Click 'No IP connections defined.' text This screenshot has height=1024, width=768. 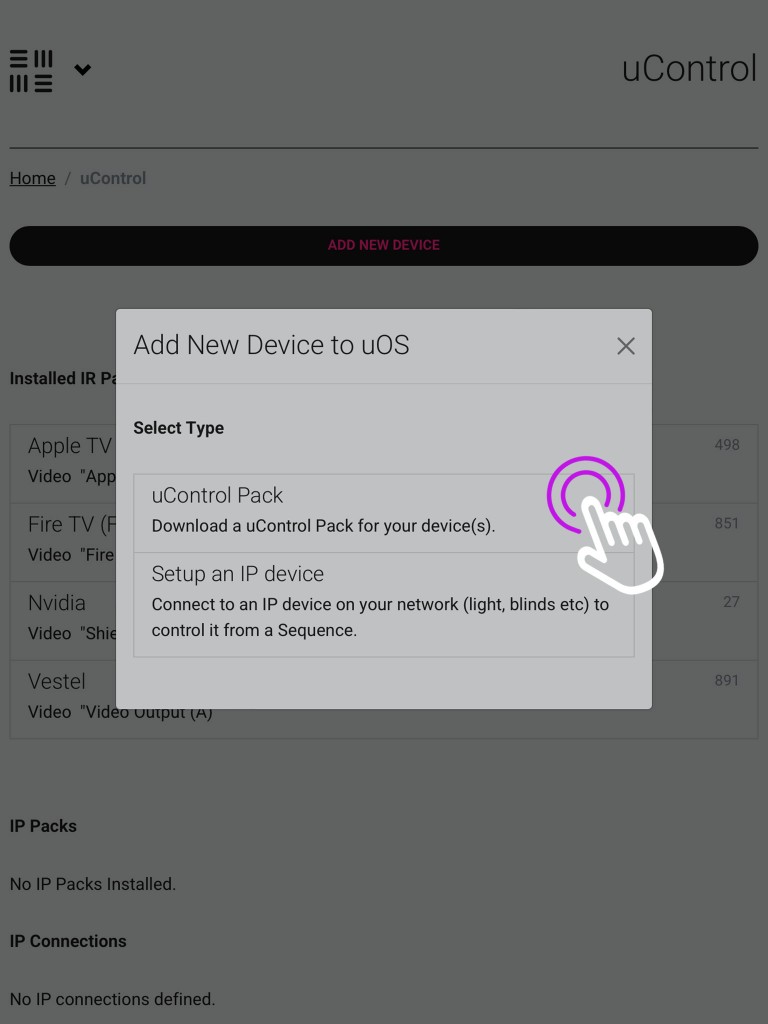pos(112,999)
